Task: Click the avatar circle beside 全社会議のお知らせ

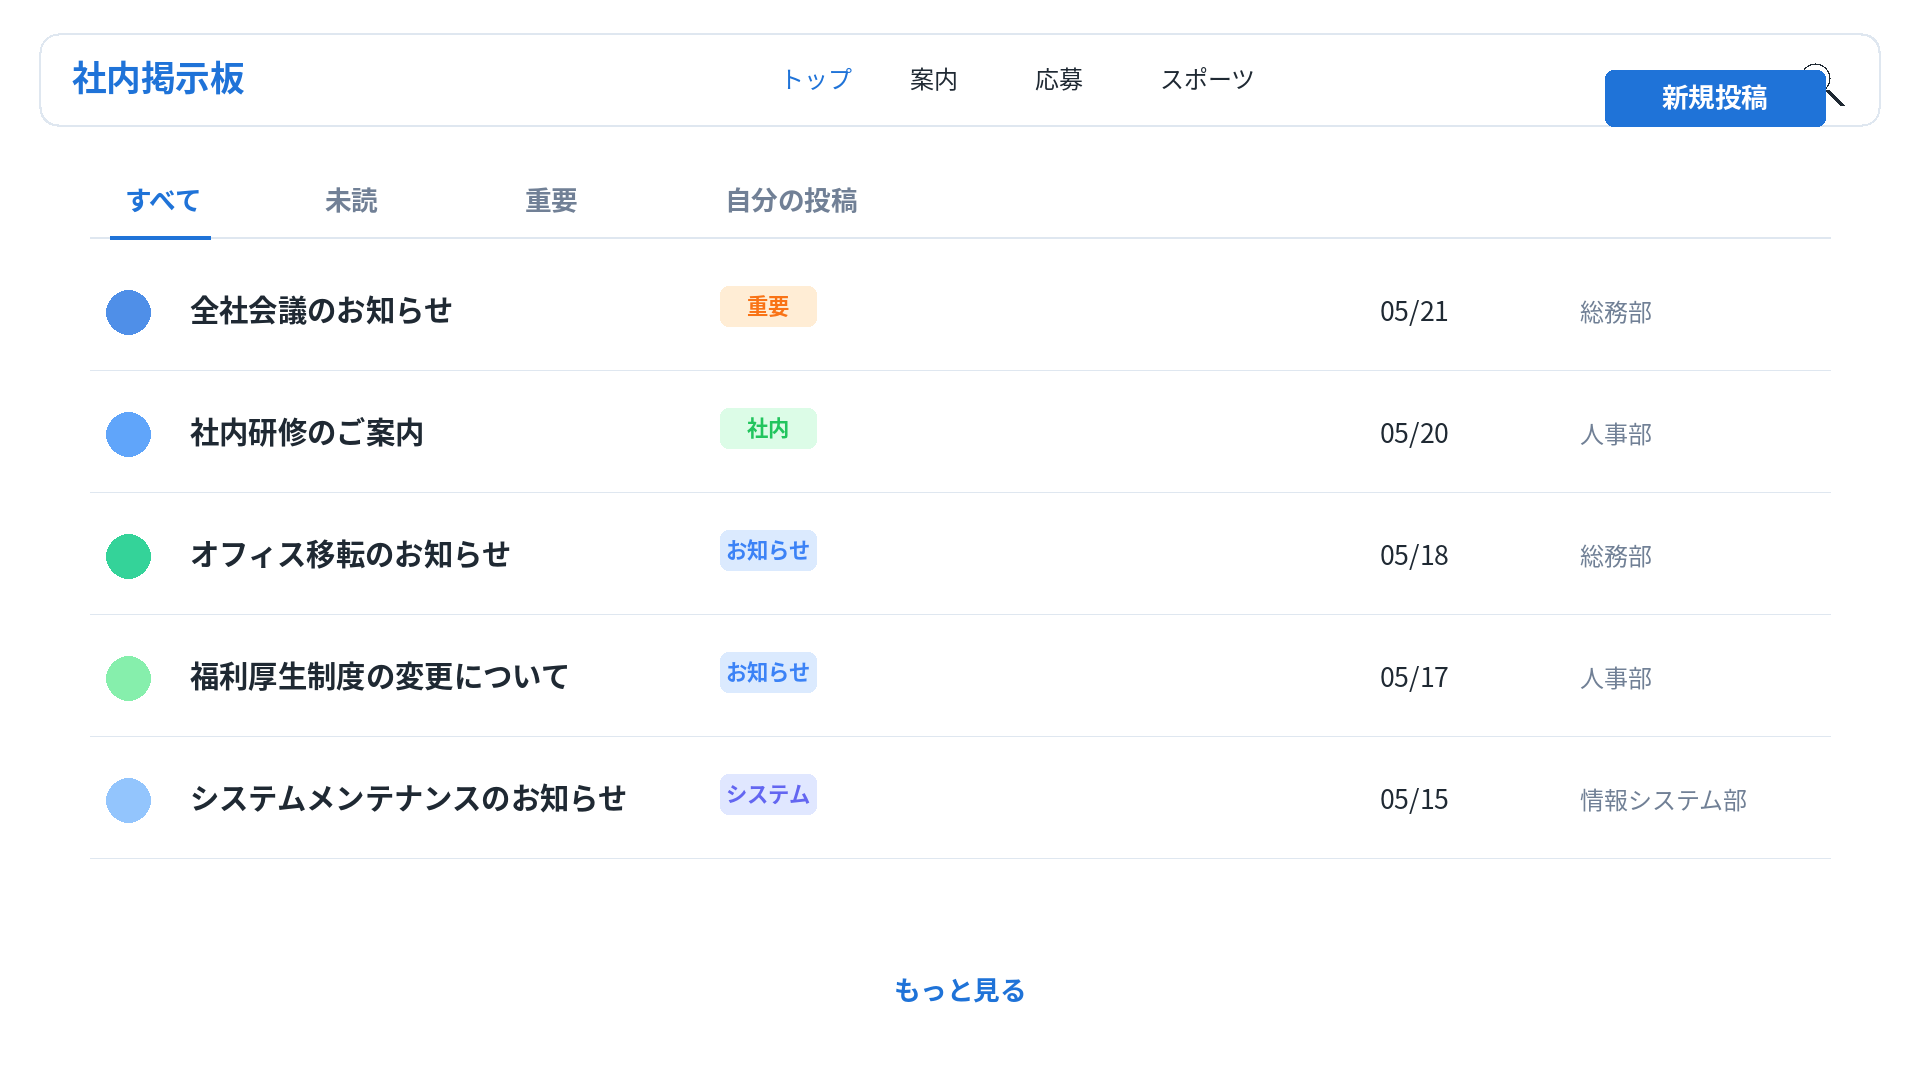Action: (128, 312)
